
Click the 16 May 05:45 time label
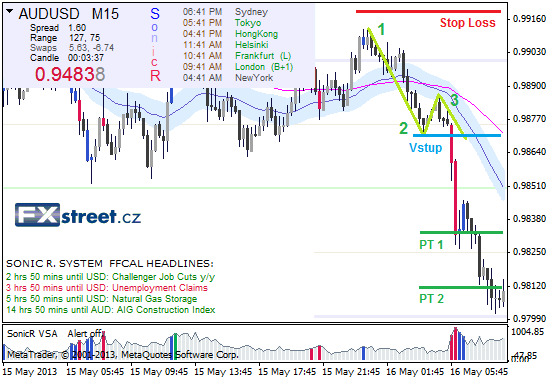pyautogui.click(x=479, y=372)
